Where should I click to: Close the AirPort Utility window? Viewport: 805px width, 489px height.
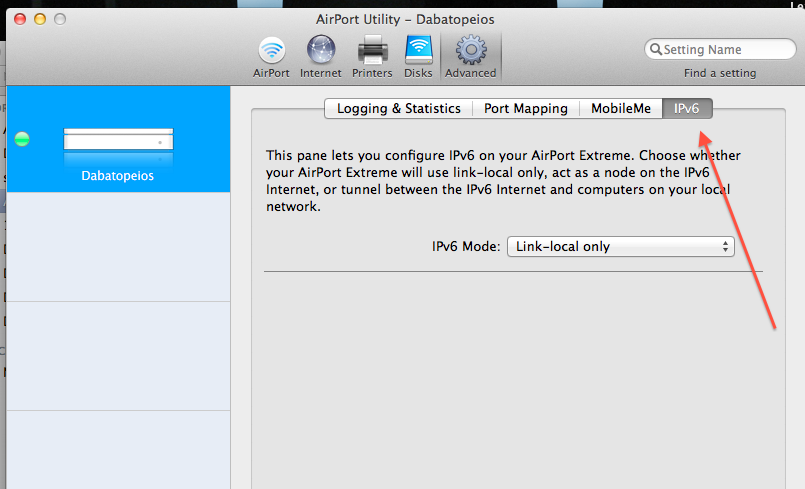point(20,19)
